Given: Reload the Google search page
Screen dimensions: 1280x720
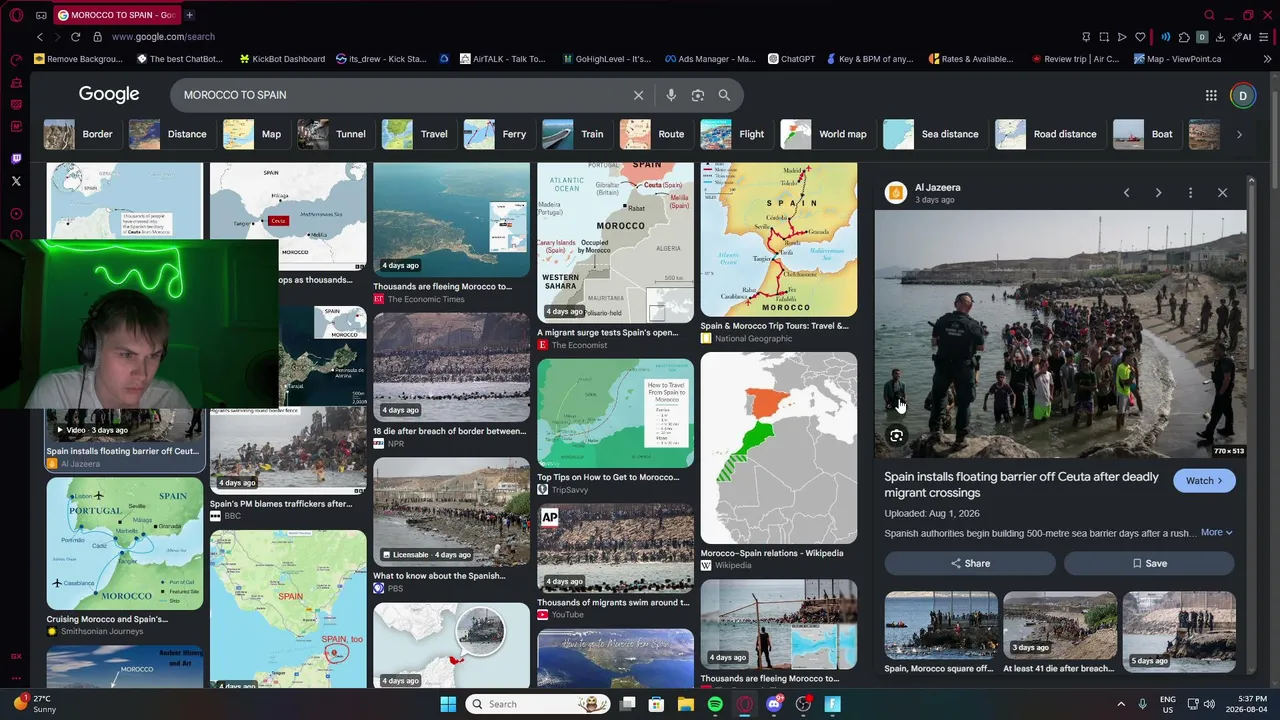Looking at the screenshot, I should point(75,37).
